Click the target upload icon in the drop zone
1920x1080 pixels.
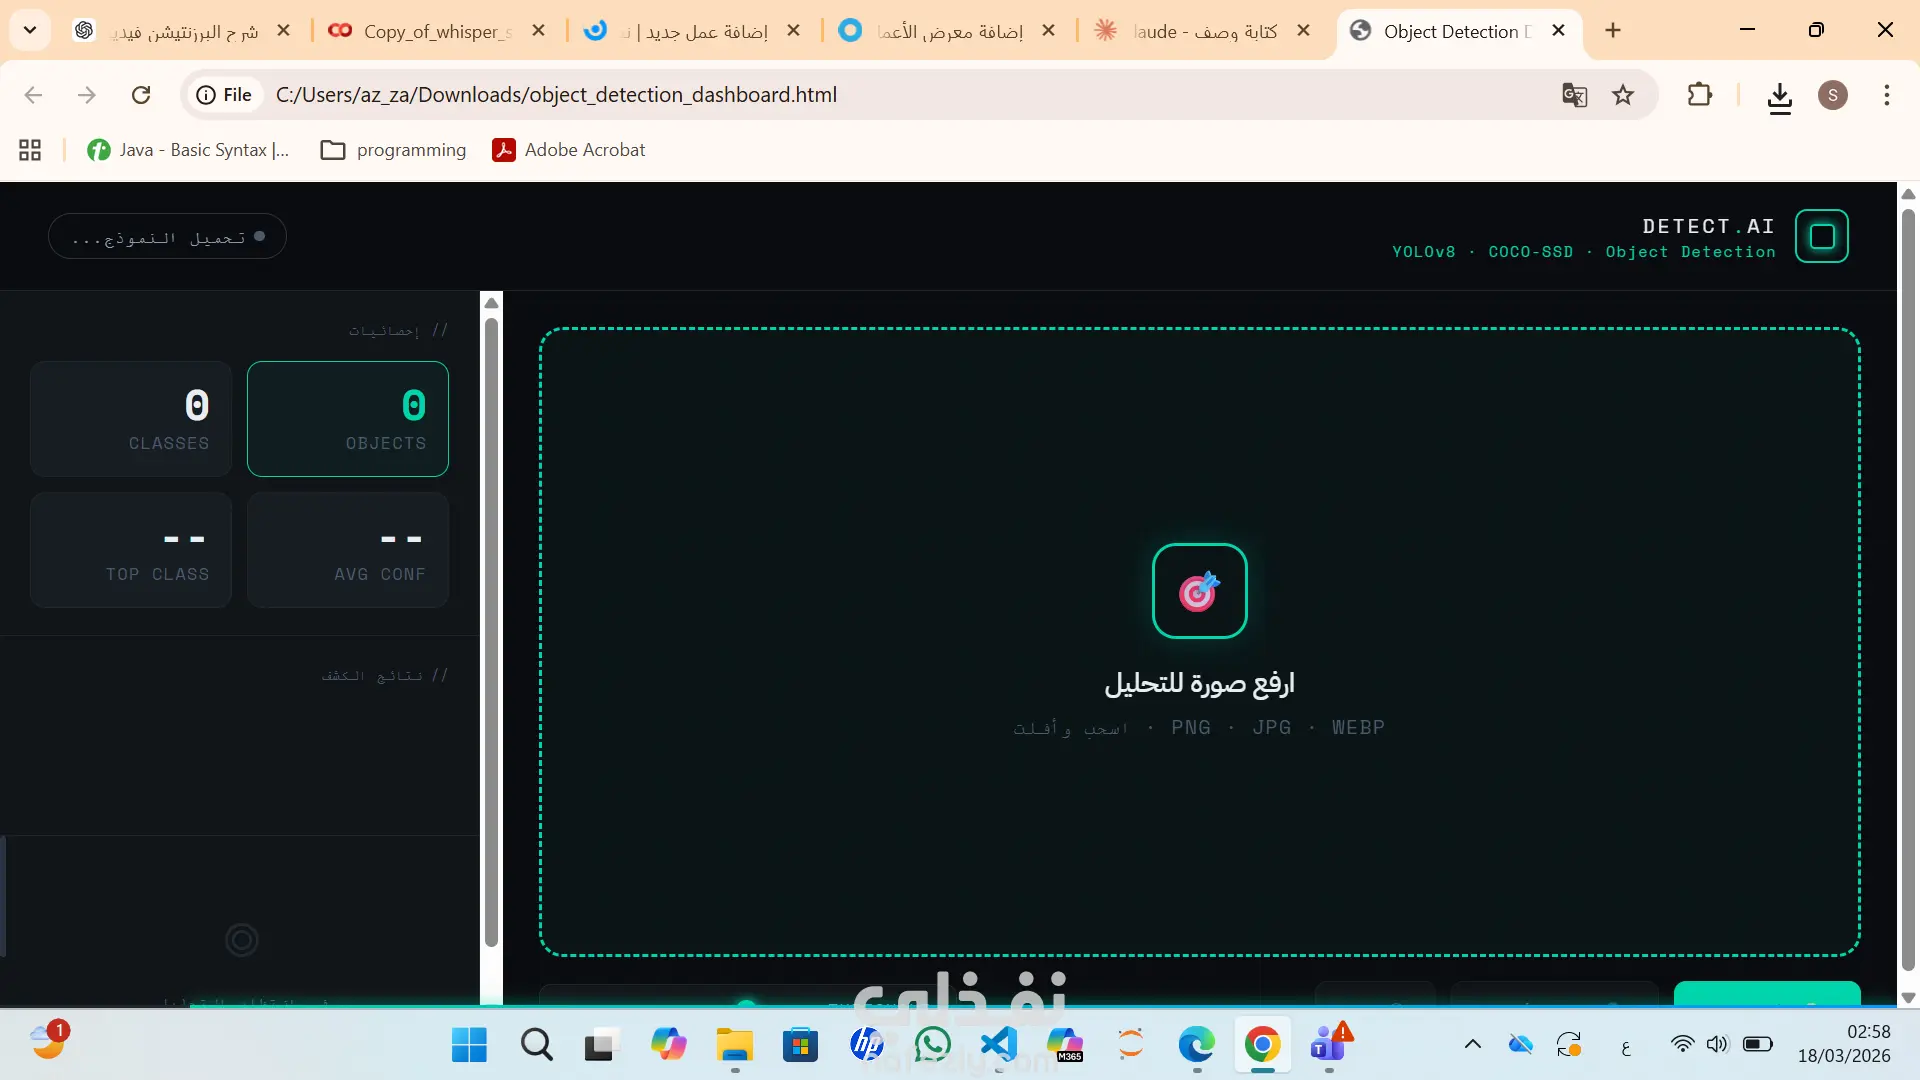click(1199, 591)
